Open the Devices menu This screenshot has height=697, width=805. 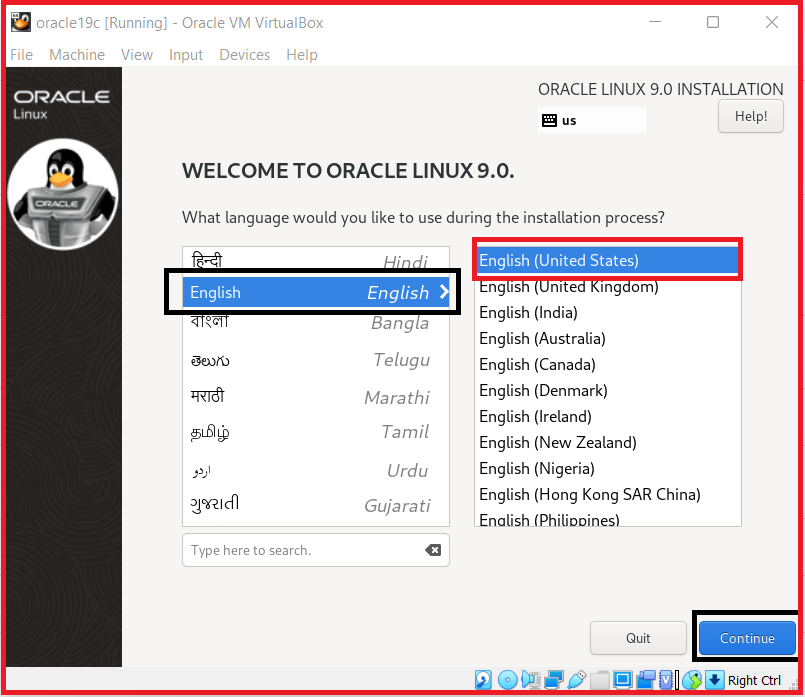tap(244, 54)
